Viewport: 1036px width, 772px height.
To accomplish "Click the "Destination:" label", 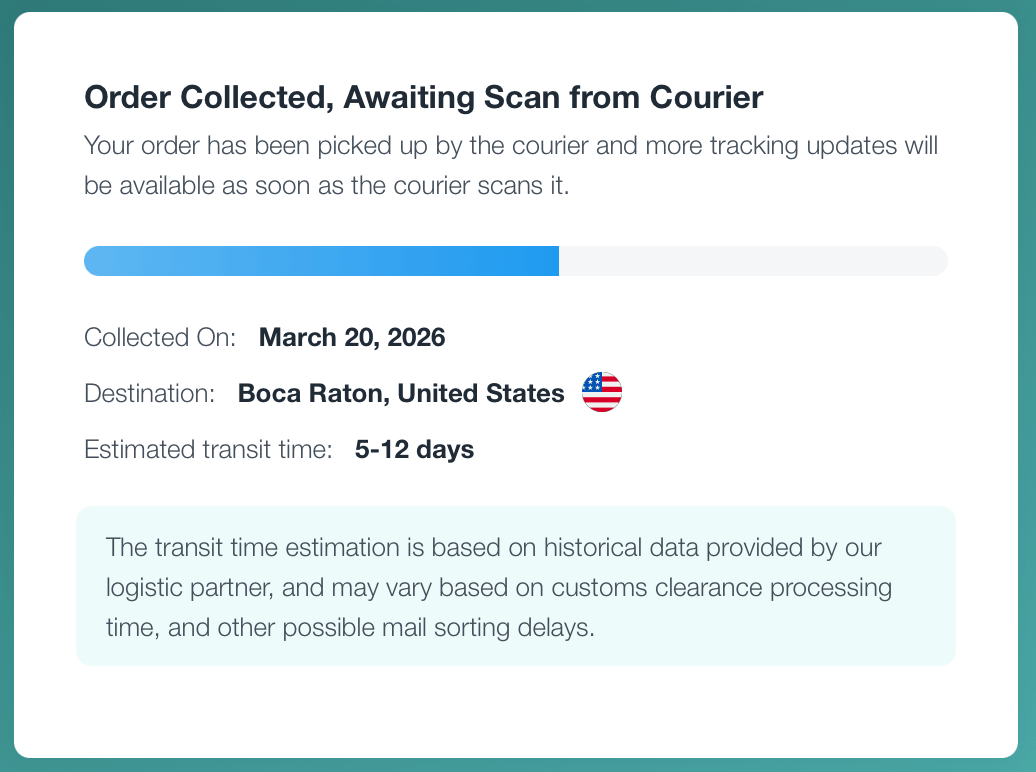I will click(x=150, y=394).
